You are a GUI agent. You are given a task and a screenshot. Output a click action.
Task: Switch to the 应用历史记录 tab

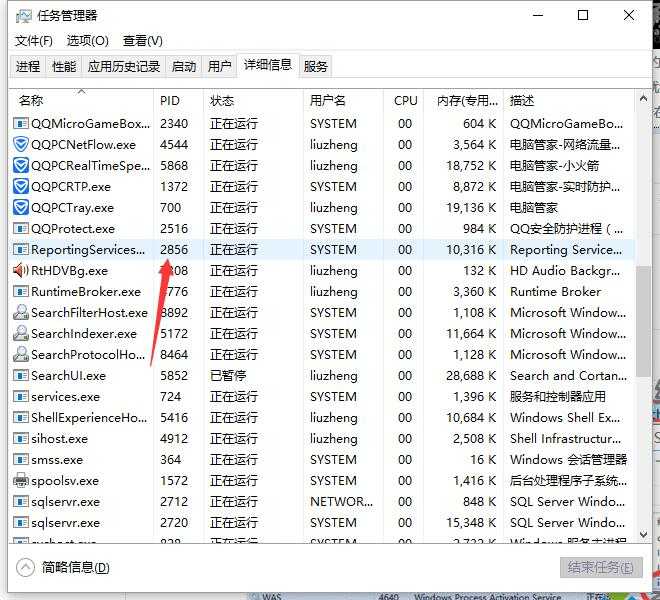[x=124, y=67]
